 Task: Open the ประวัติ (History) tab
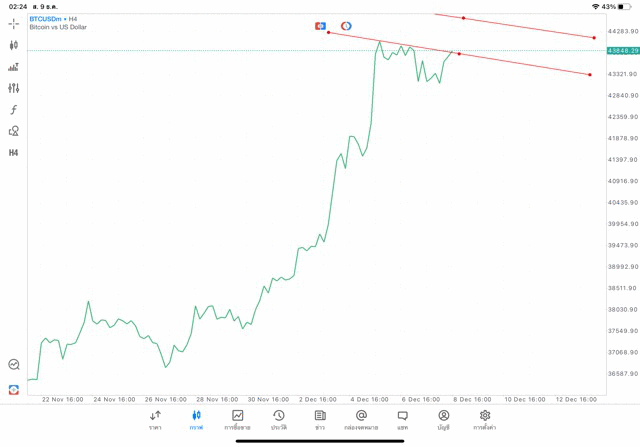tap(278, 420)
